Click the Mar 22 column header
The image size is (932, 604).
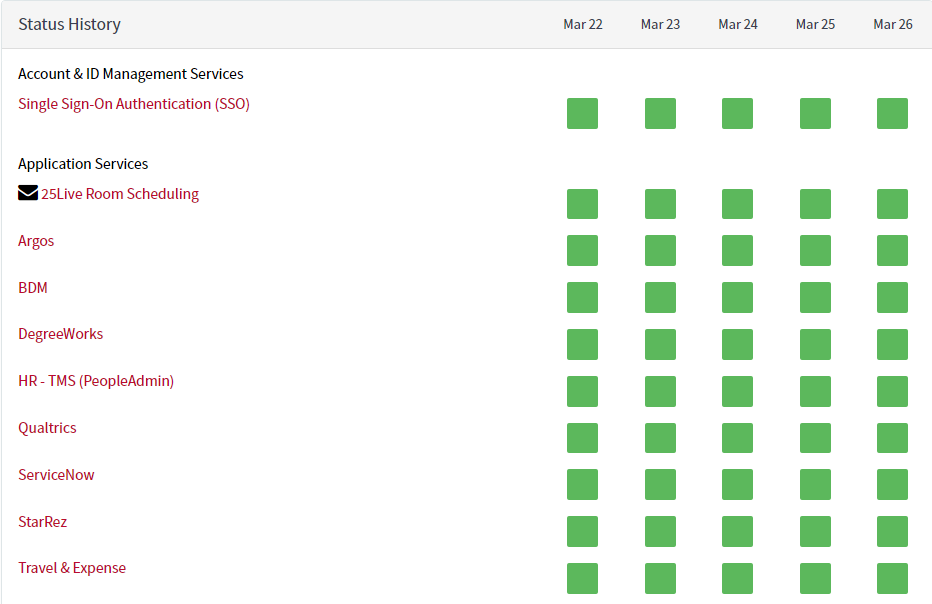tap(583, 24)
